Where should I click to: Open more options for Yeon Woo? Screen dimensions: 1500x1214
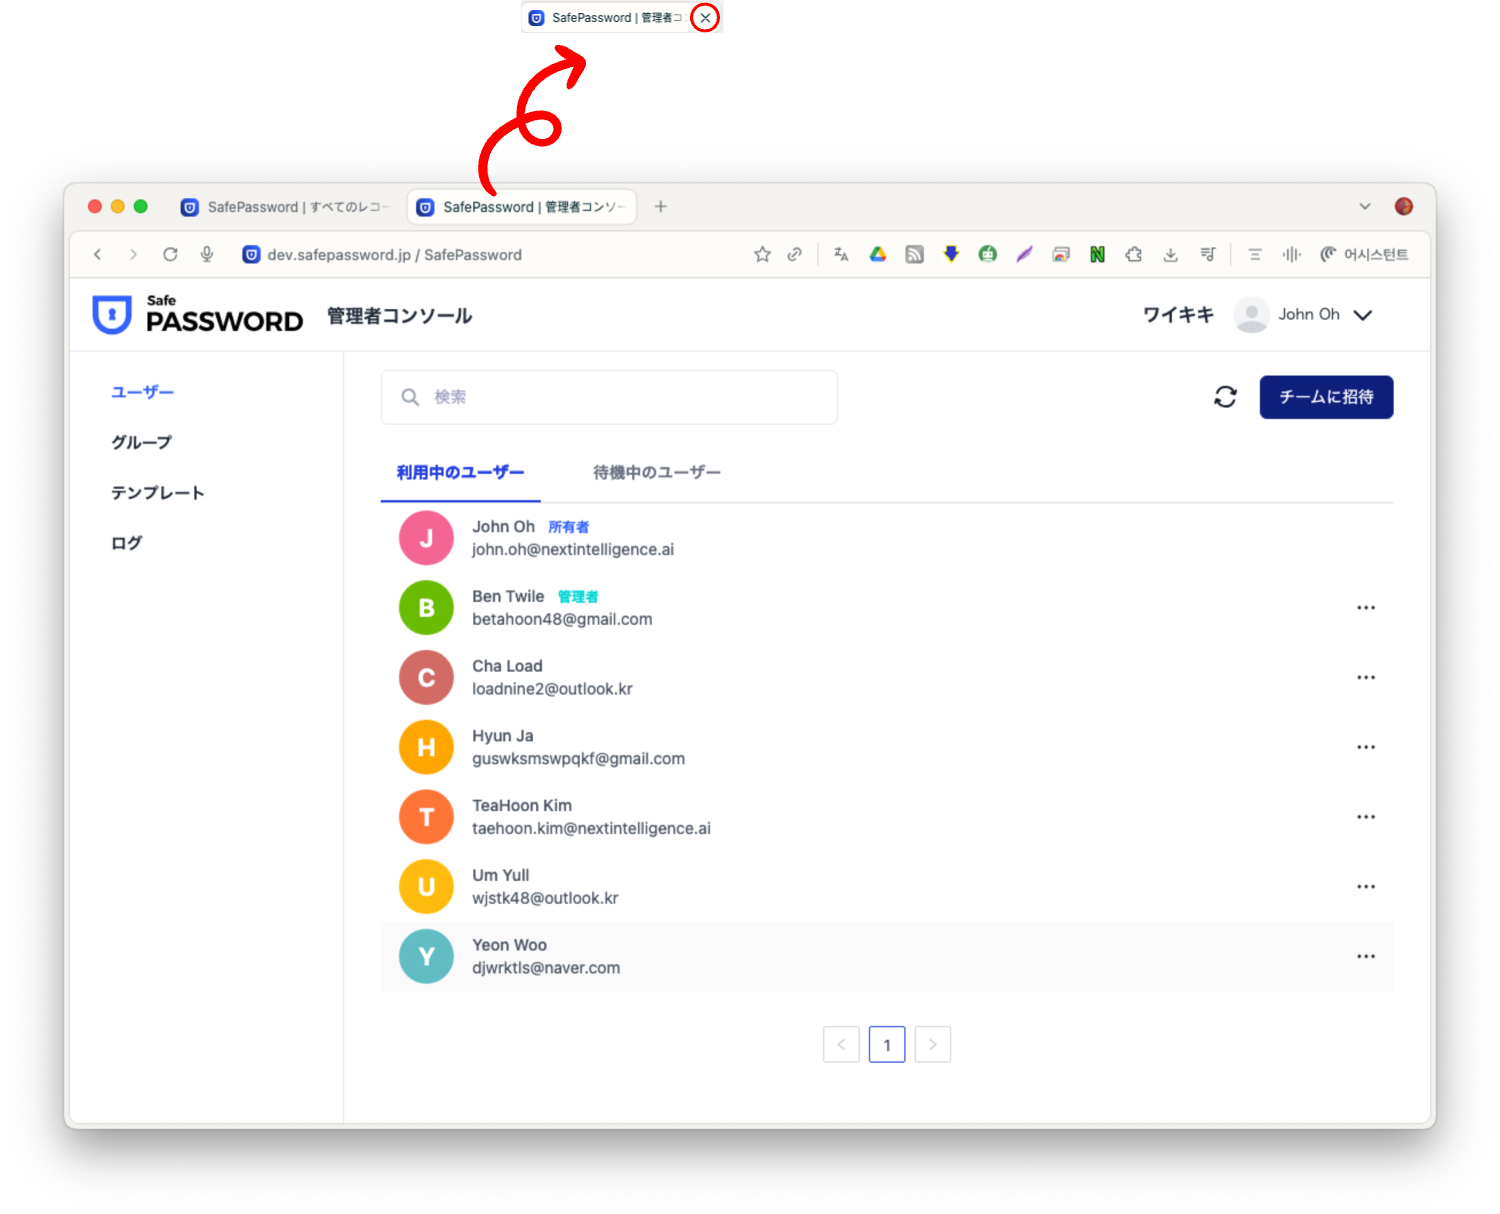point(1365,957)
